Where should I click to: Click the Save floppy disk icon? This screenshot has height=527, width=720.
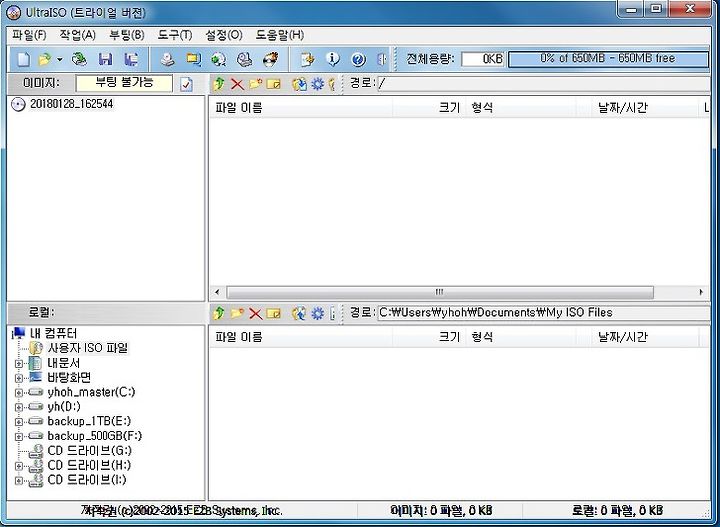click(106, 59)
